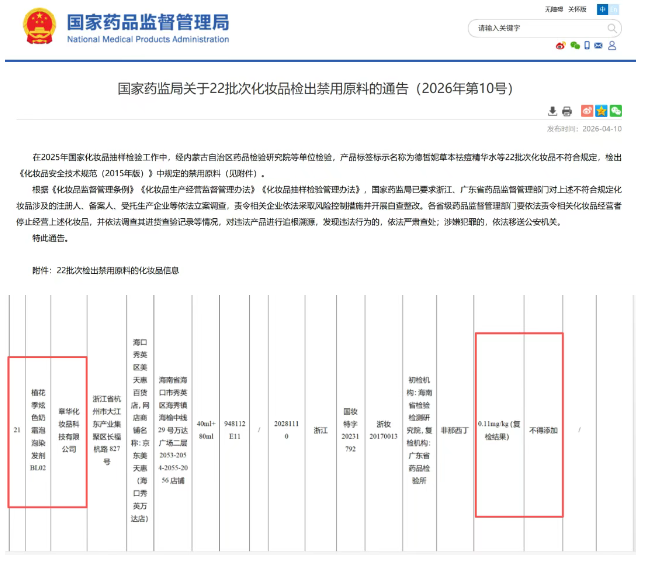
Task: Click the store cell 海口秀英区美天惠百货店
Action: coord(140,430)
